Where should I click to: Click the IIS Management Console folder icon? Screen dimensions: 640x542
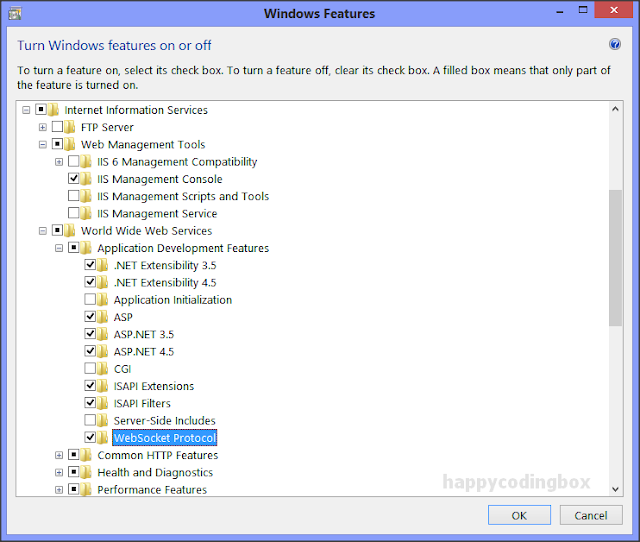[x=86, y=179]
